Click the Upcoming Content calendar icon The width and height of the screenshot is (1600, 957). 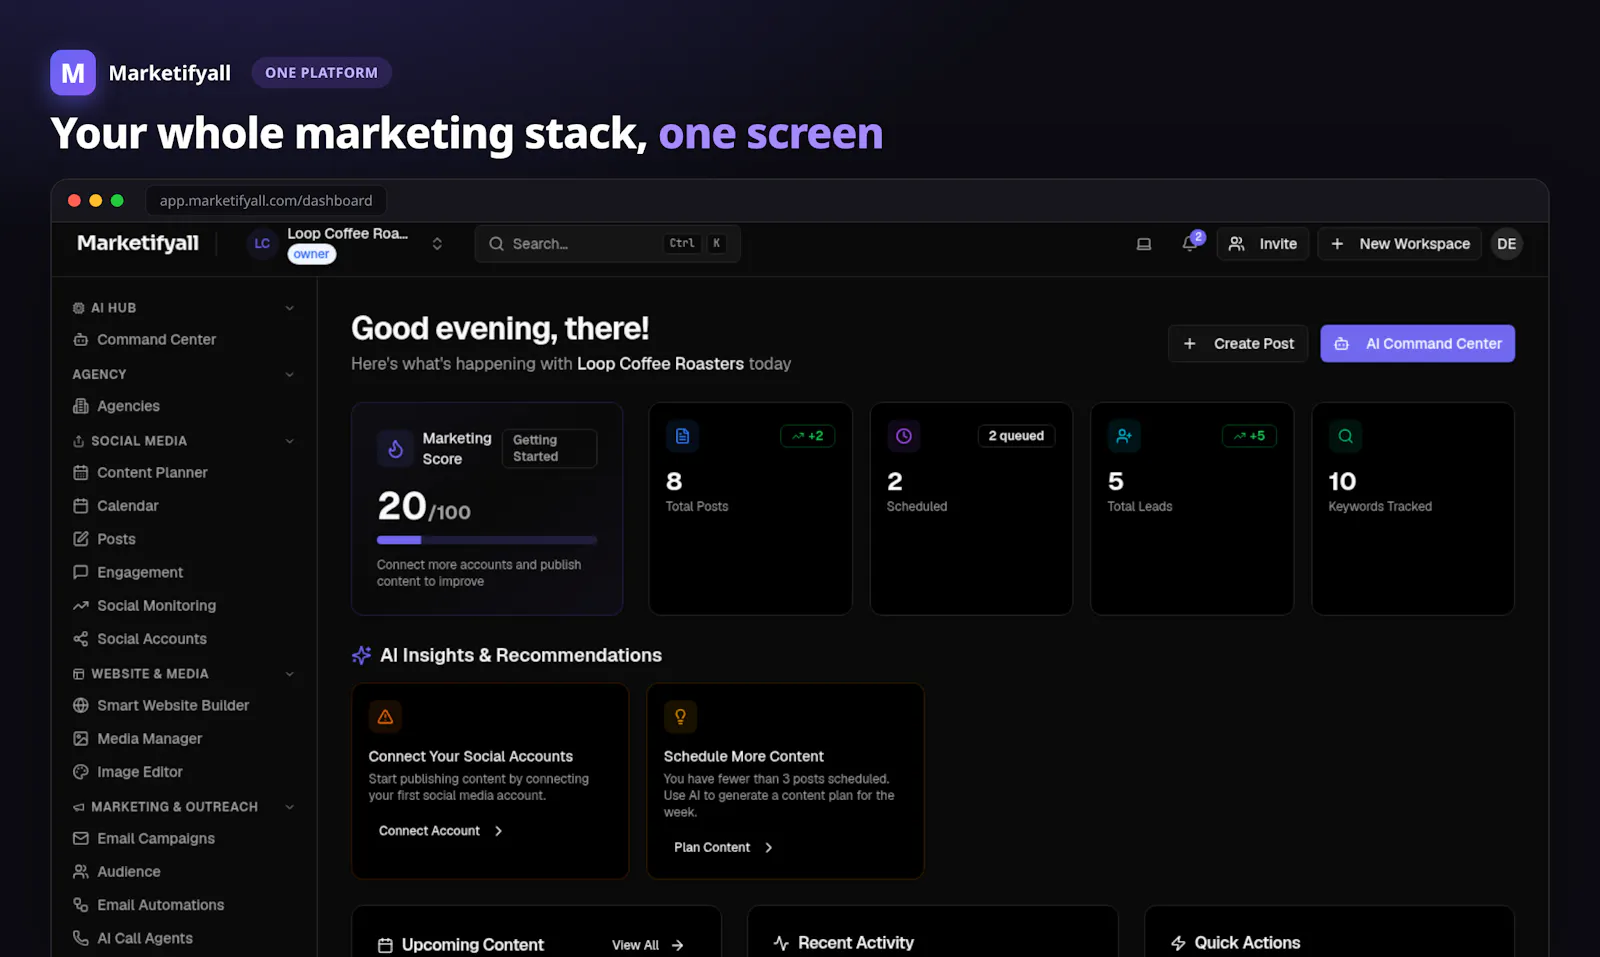coord(385,945)
